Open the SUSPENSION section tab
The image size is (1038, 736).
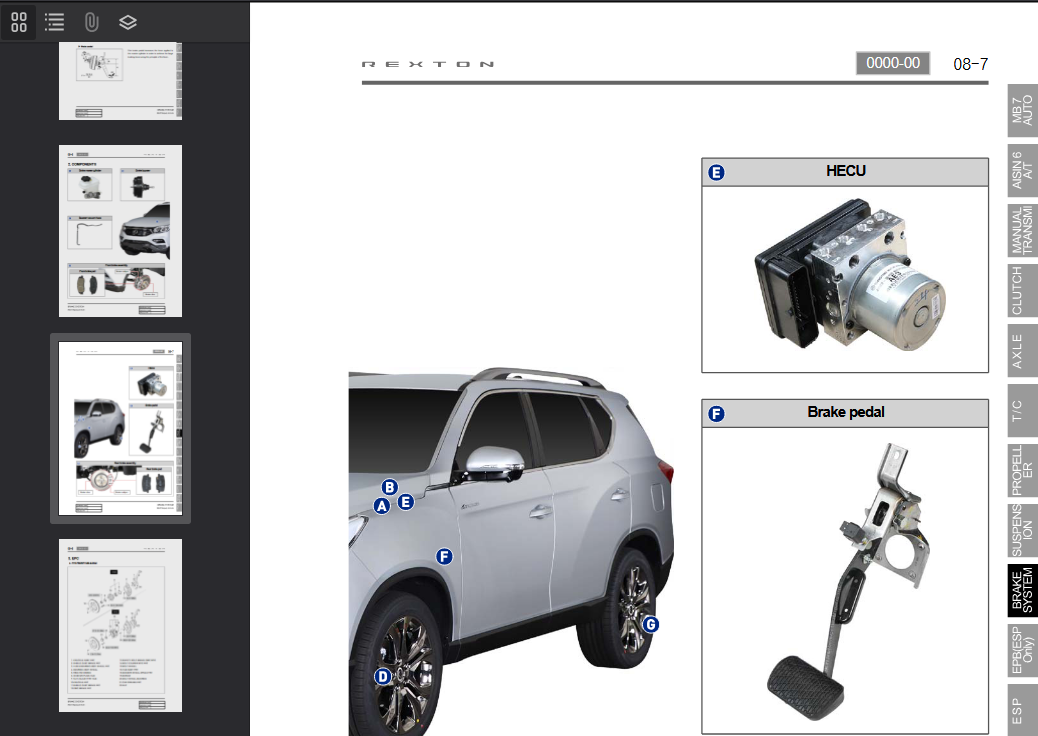(1022, 530)
